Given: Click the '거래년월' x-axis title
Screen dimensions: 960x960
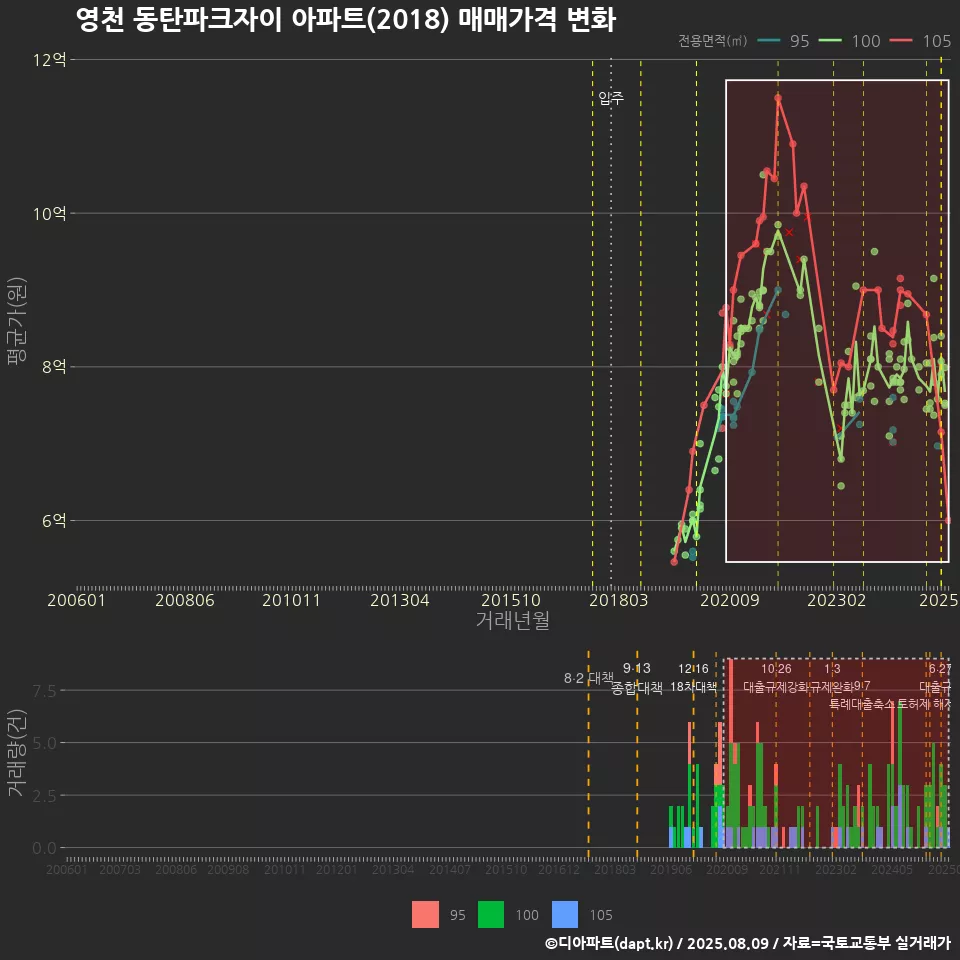Looking at the screenshot, I should tap(512, 620).
